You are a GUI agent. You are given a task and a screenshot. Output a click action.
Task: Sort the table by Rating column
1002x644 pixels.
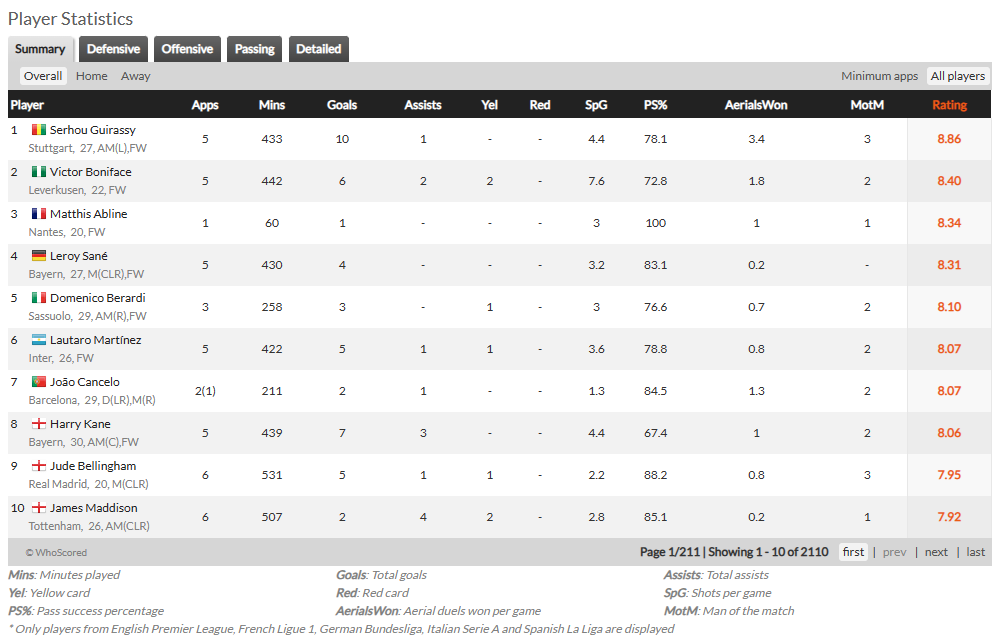click(x=949, y=105)
